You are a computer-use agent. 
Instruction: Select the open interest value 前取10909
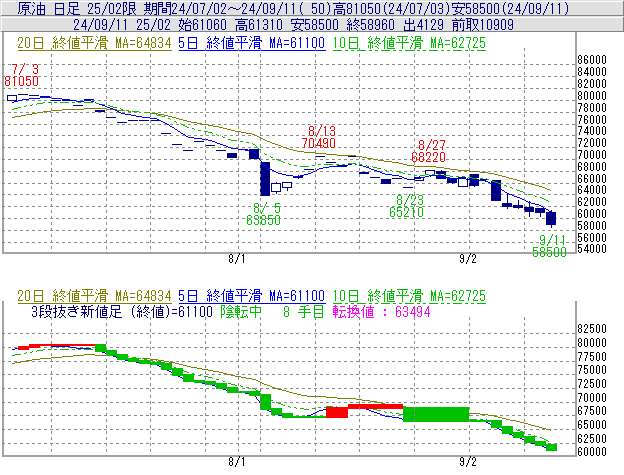483,25
